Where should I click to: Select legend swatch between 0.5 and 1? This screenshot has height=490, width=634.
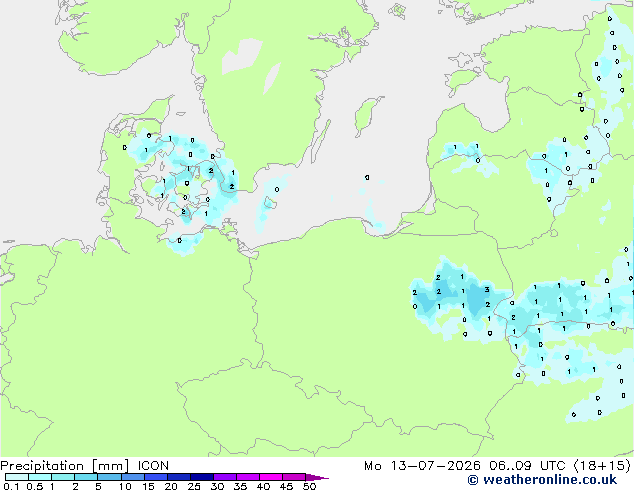pyautogui.click(x=40, y=477)
